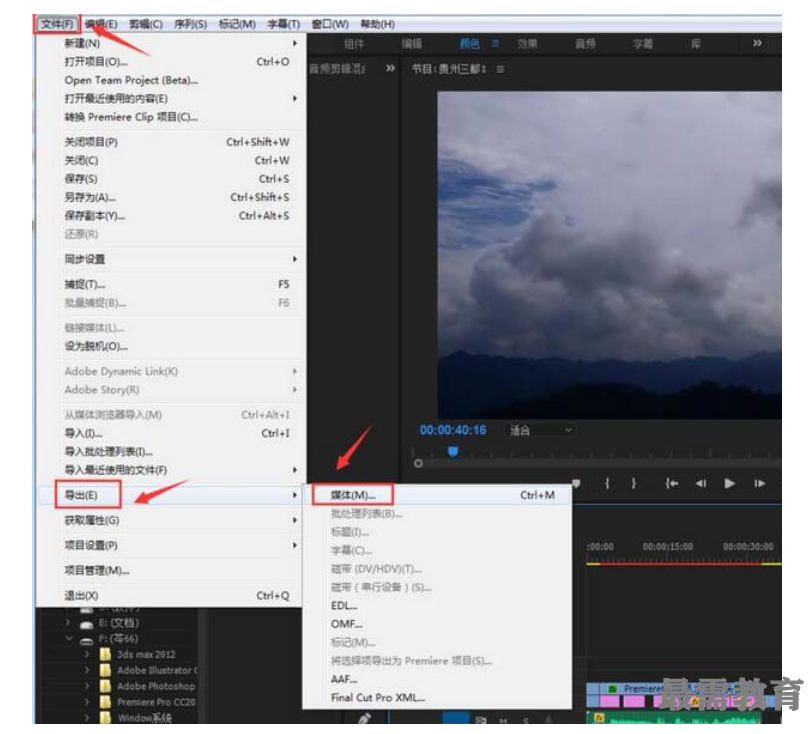
Task: Collapse the F: drive tree node
Action: 70,639
